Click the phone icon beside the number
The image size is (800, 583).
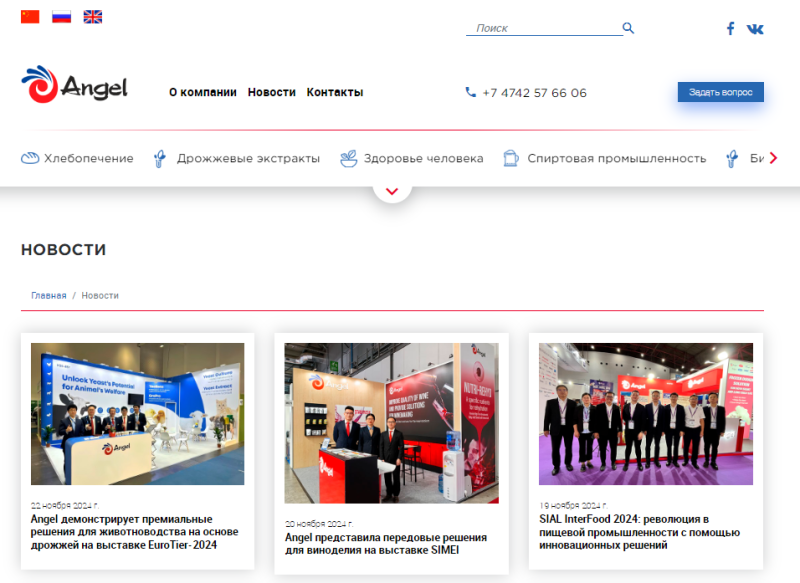470,92
